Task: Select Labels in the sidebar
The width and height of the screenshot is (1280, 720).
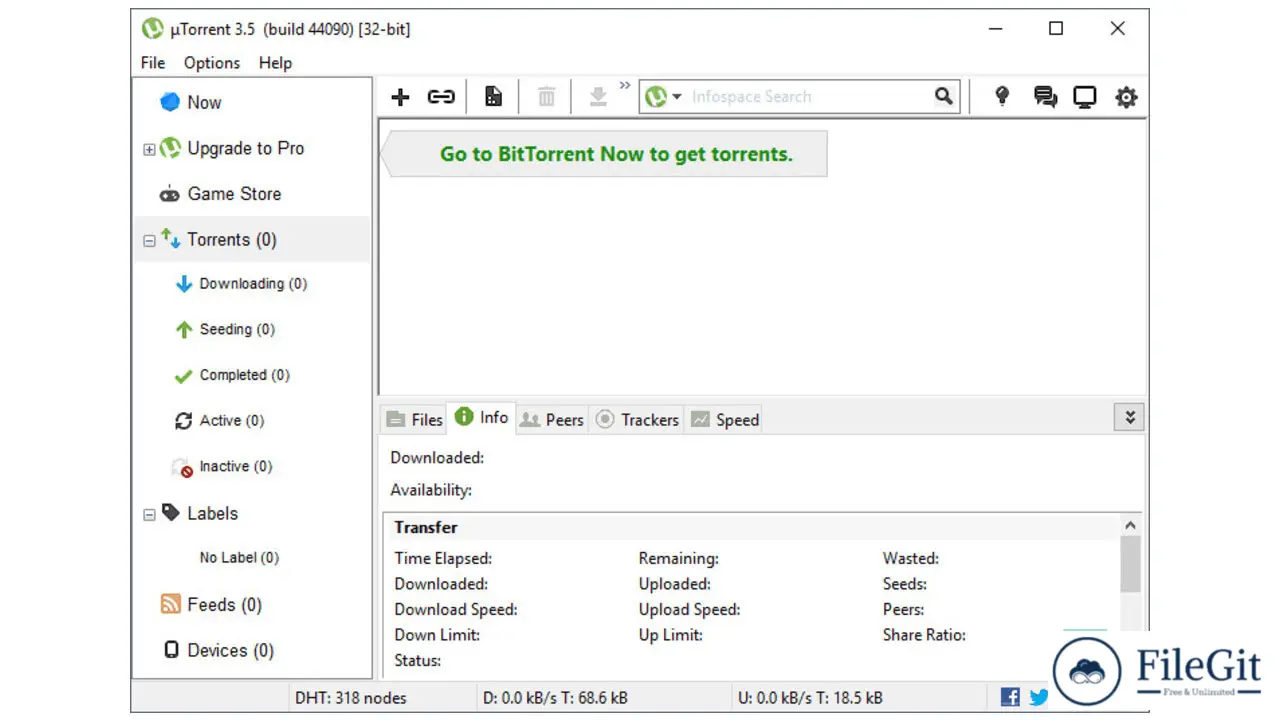Action: pos(212,513)
